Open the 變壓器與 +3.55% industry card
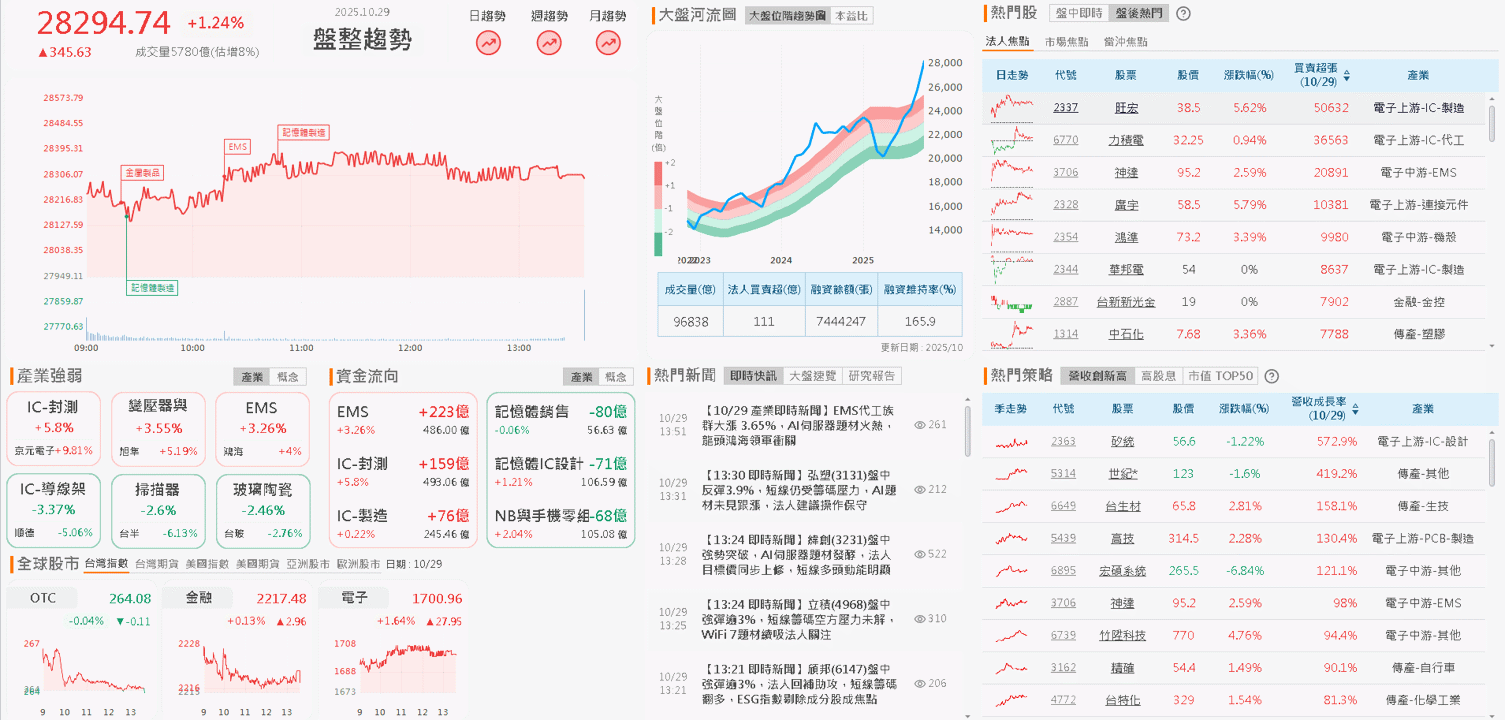1505x720 pixels. click(x=158, y=427)
